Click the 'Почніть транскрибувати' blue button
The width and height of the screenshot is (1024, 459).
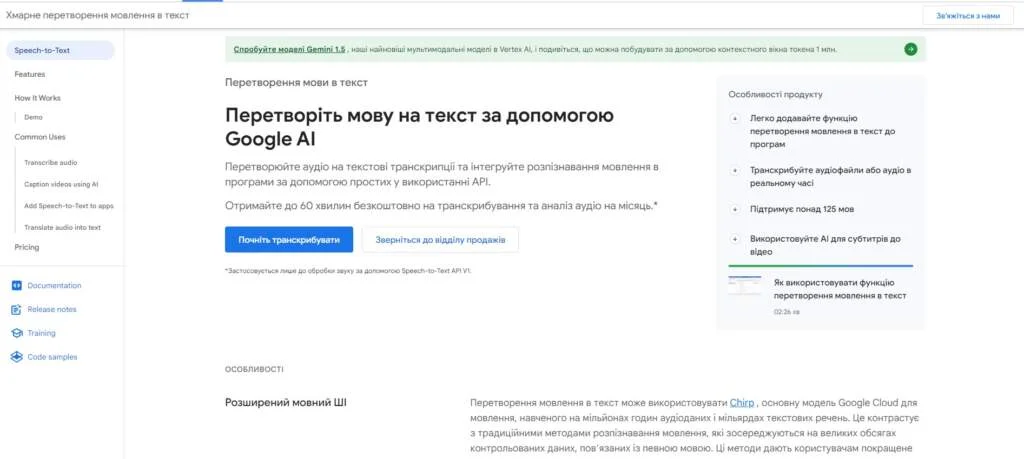tap(289, 240)
